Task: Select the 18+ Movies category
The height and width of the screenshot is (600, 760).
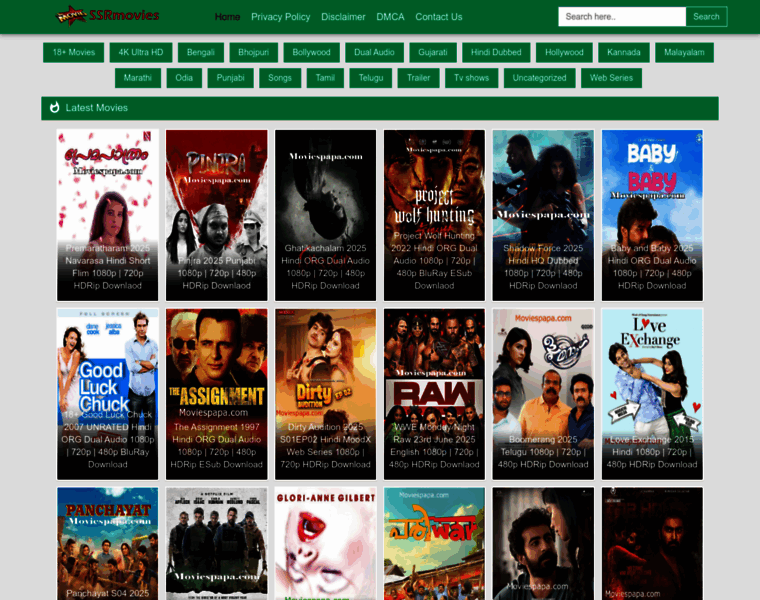Action: click(74, 52)
